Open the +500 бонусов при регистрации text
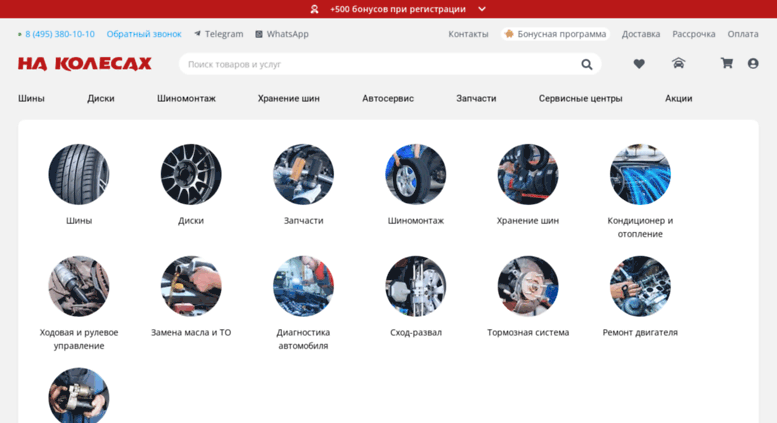 (397, 9)
